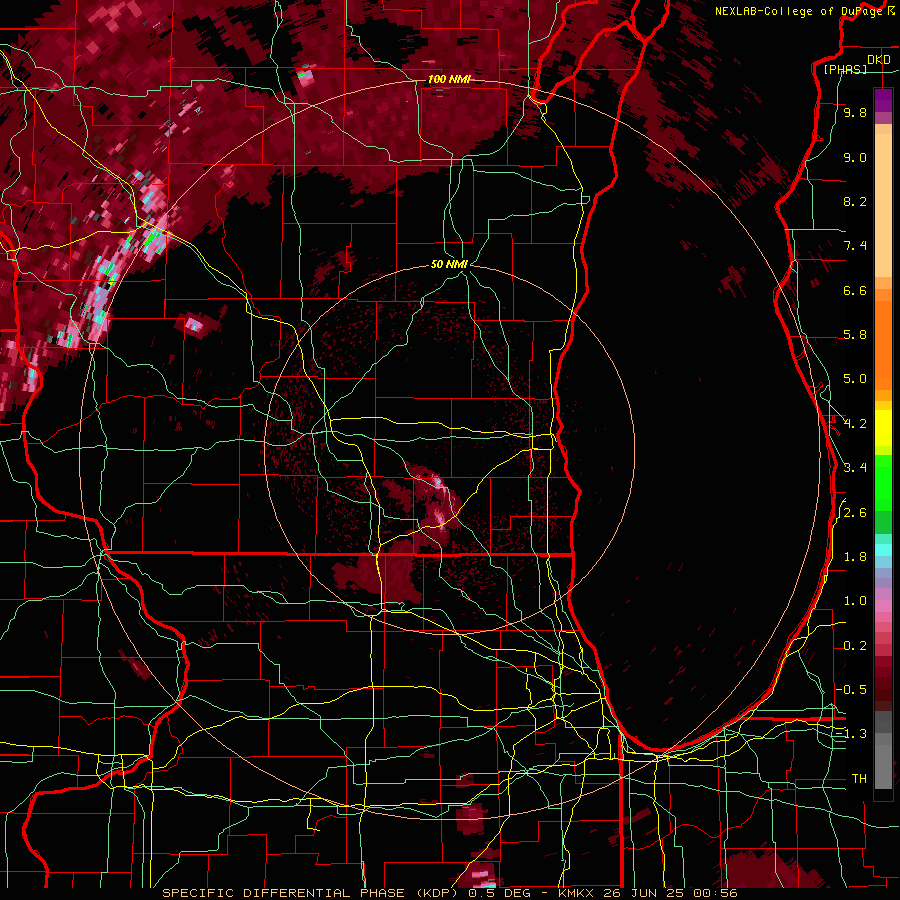Click the Specific Differential Phase (KDP) caption
The width and height of the screenshot is (900, 900).
[311, 893]
